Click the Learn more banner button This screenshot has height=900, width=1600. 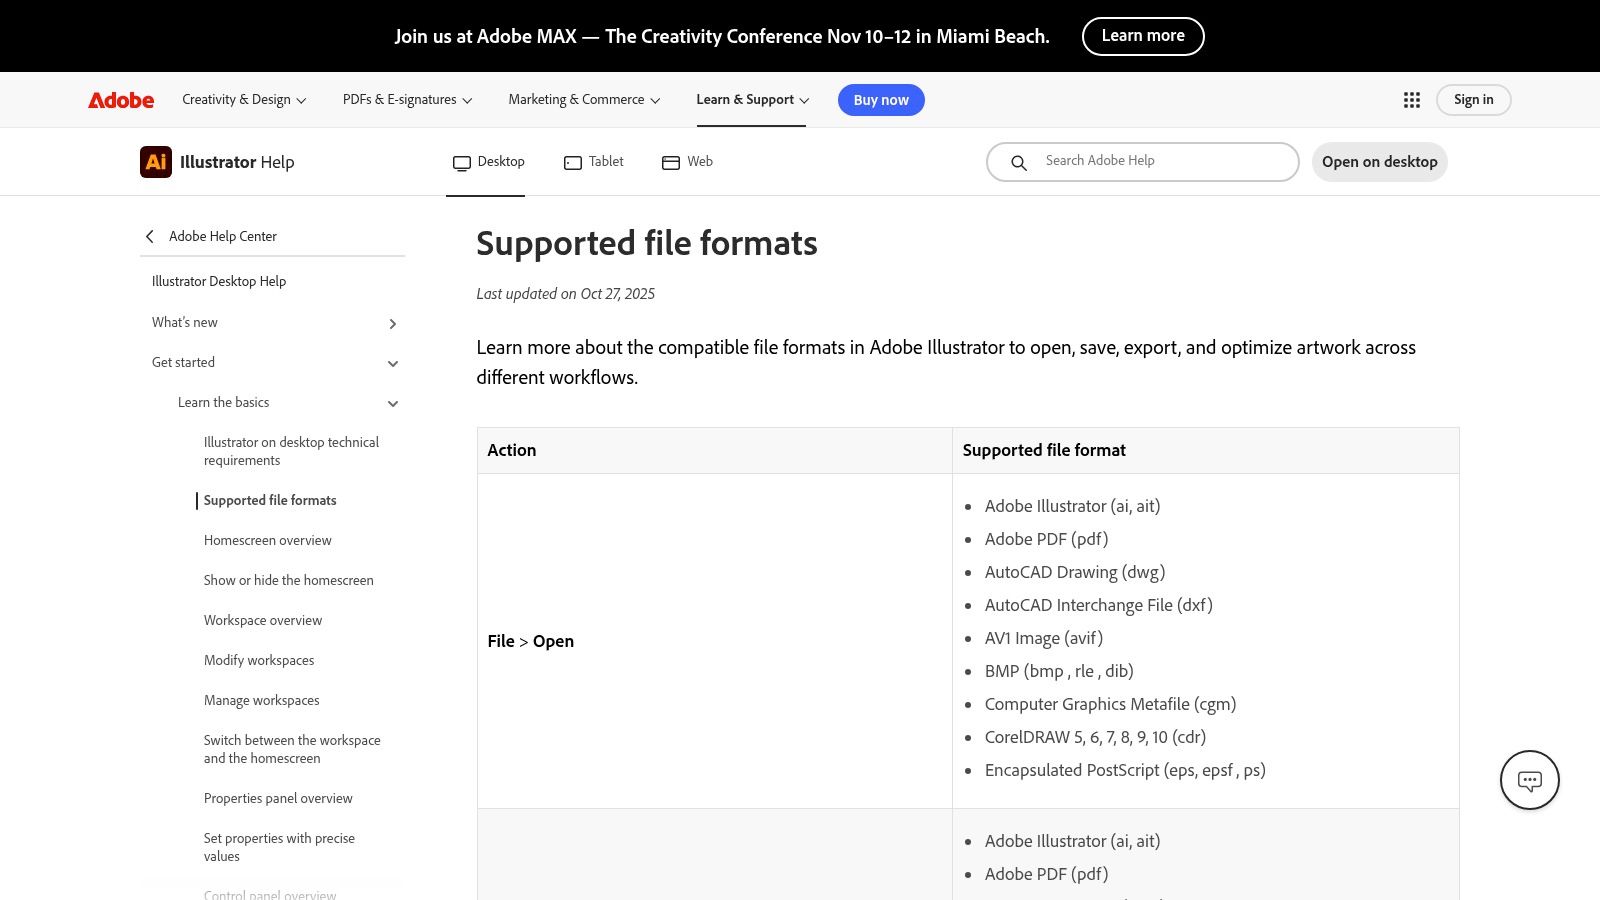(1143, 36)
